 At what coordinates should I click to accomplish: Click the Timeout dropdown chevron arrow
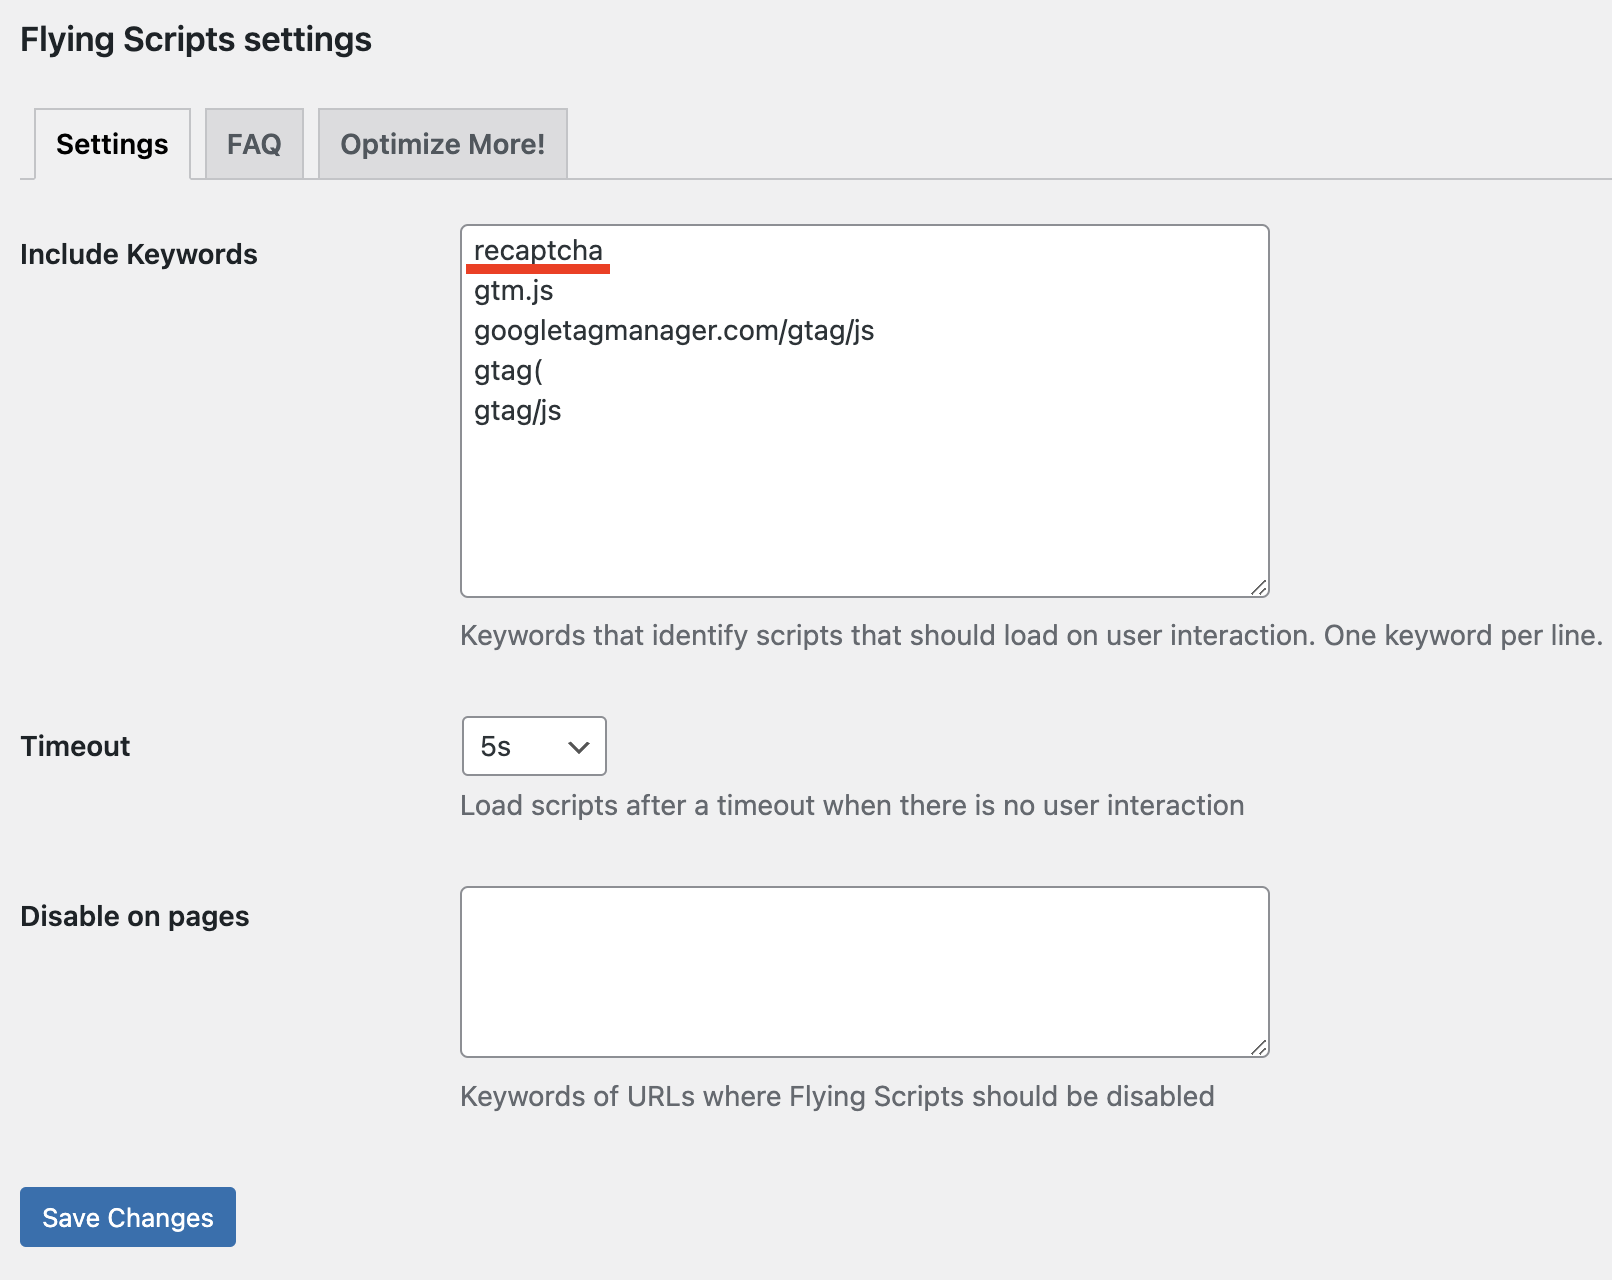click(578, 745)
